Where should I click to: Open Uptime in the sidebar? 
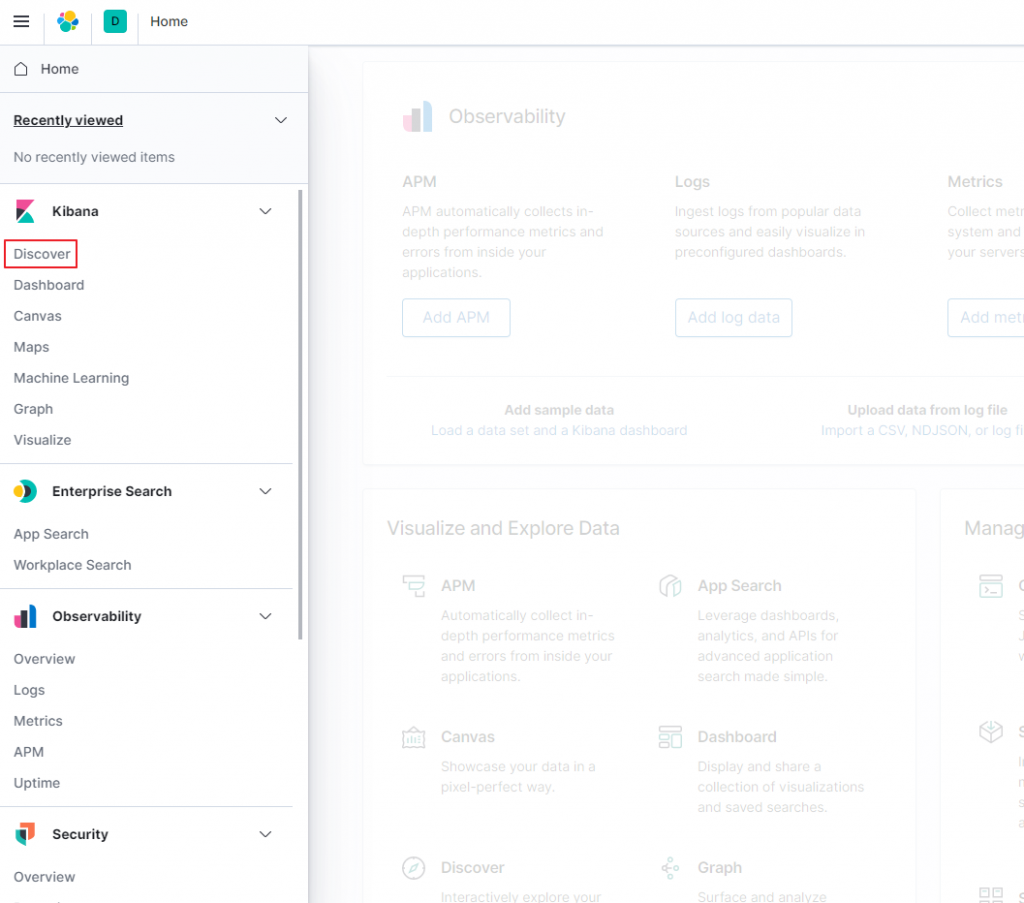coord(37,783)
